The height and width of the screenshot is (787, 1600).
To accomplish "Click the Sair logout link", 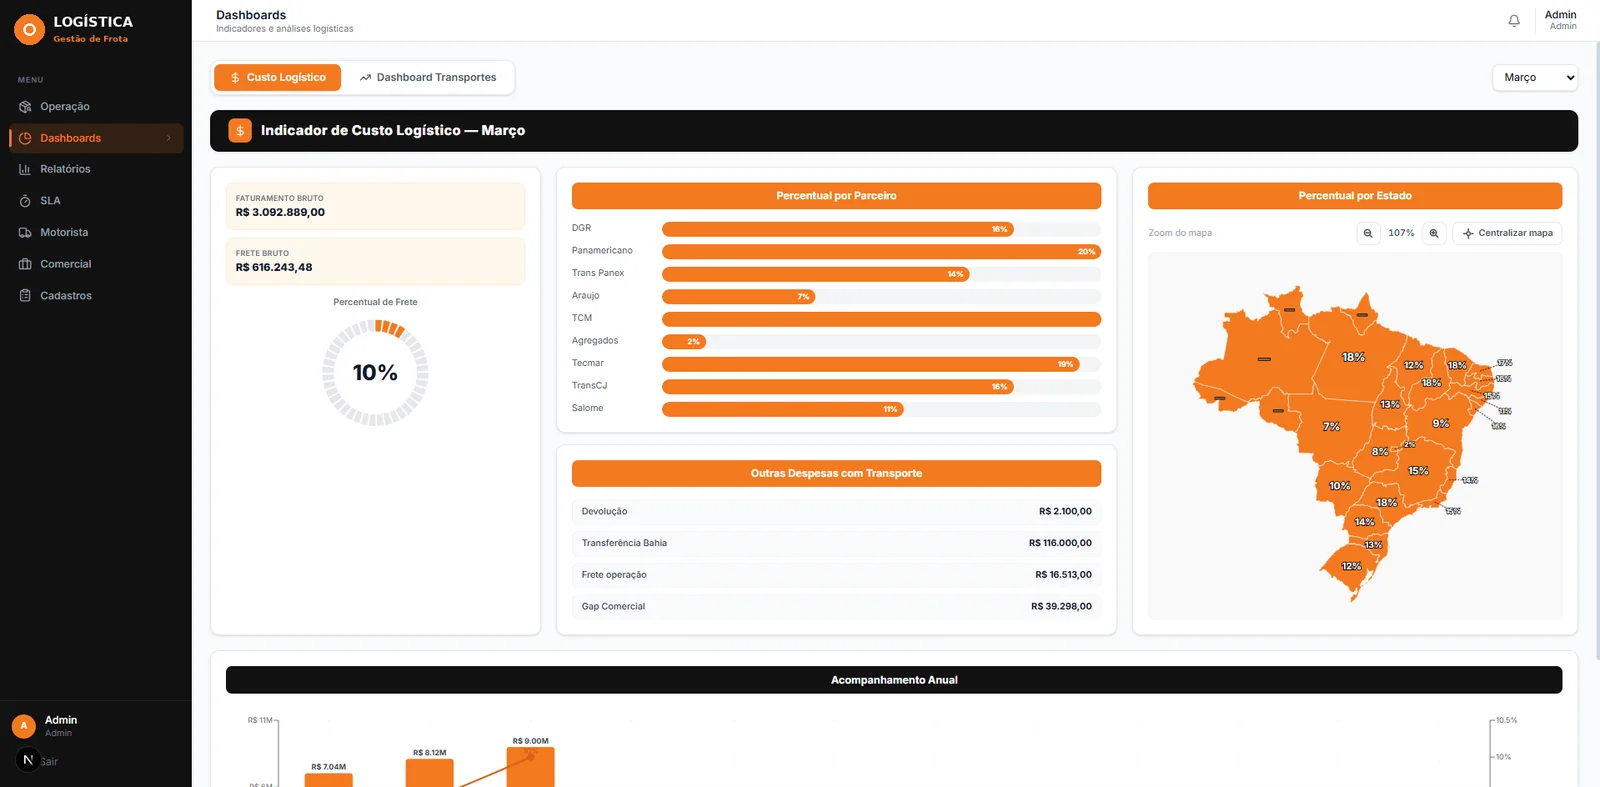I will click(49, 762).
